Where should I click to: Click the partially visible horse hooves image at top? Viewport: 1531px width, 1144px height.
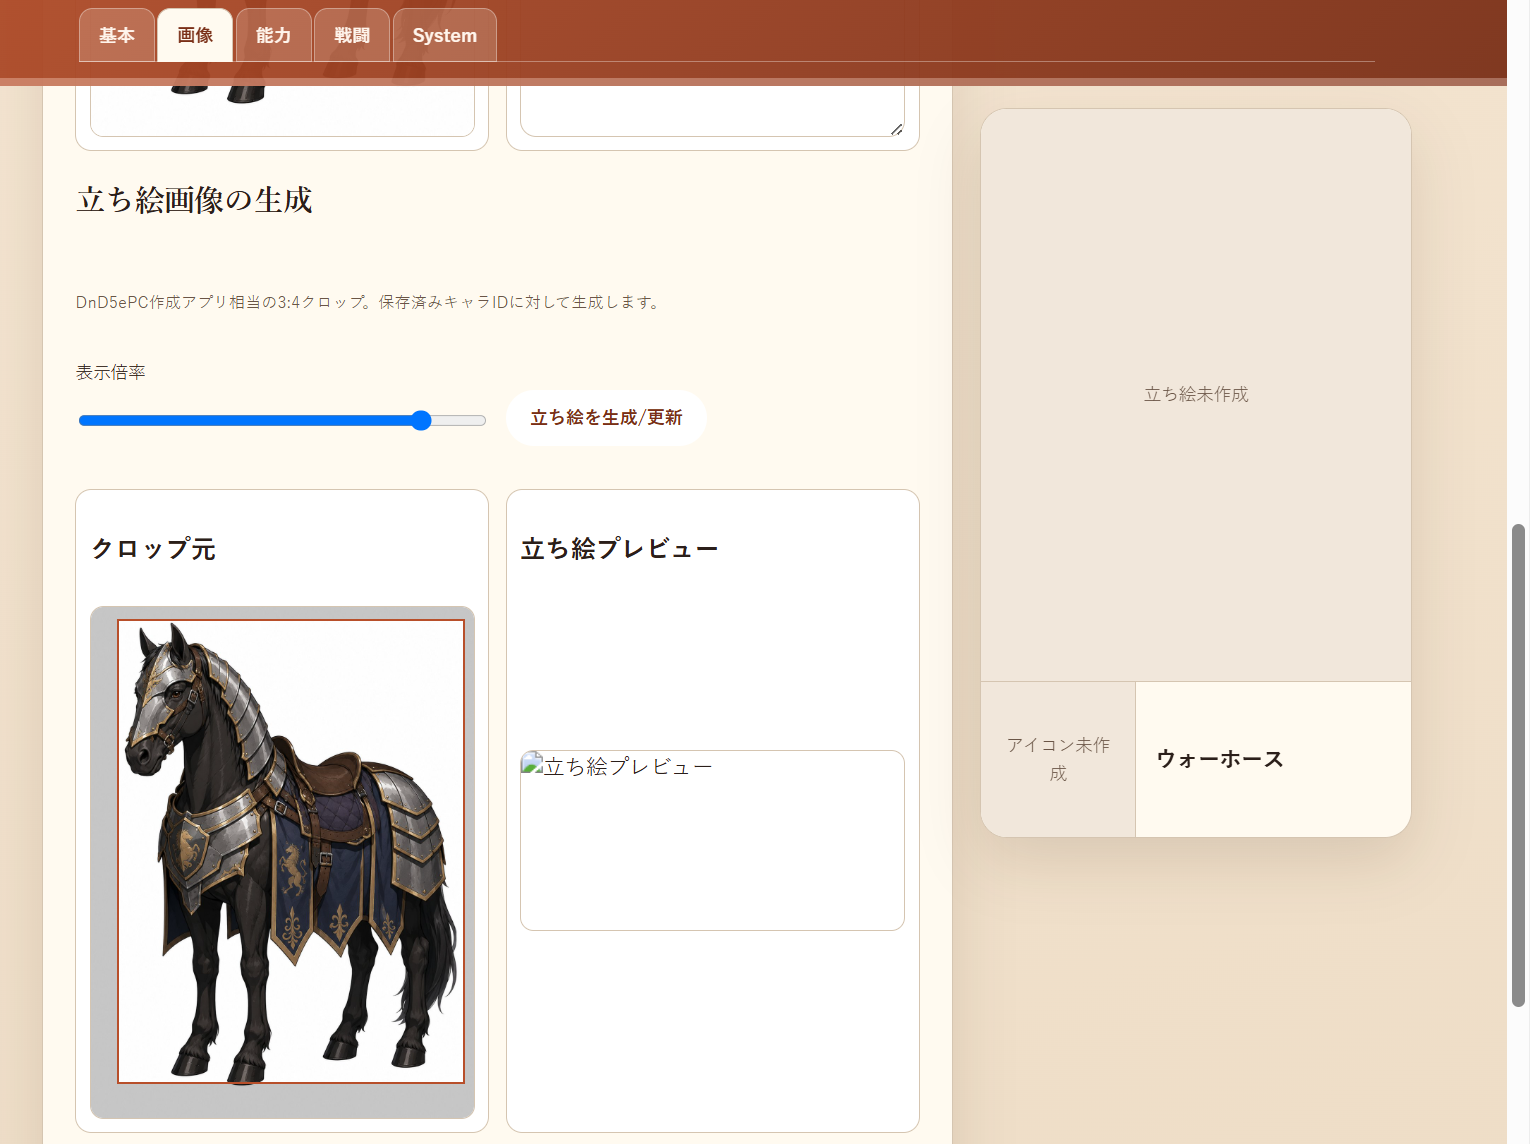(218, 94)
